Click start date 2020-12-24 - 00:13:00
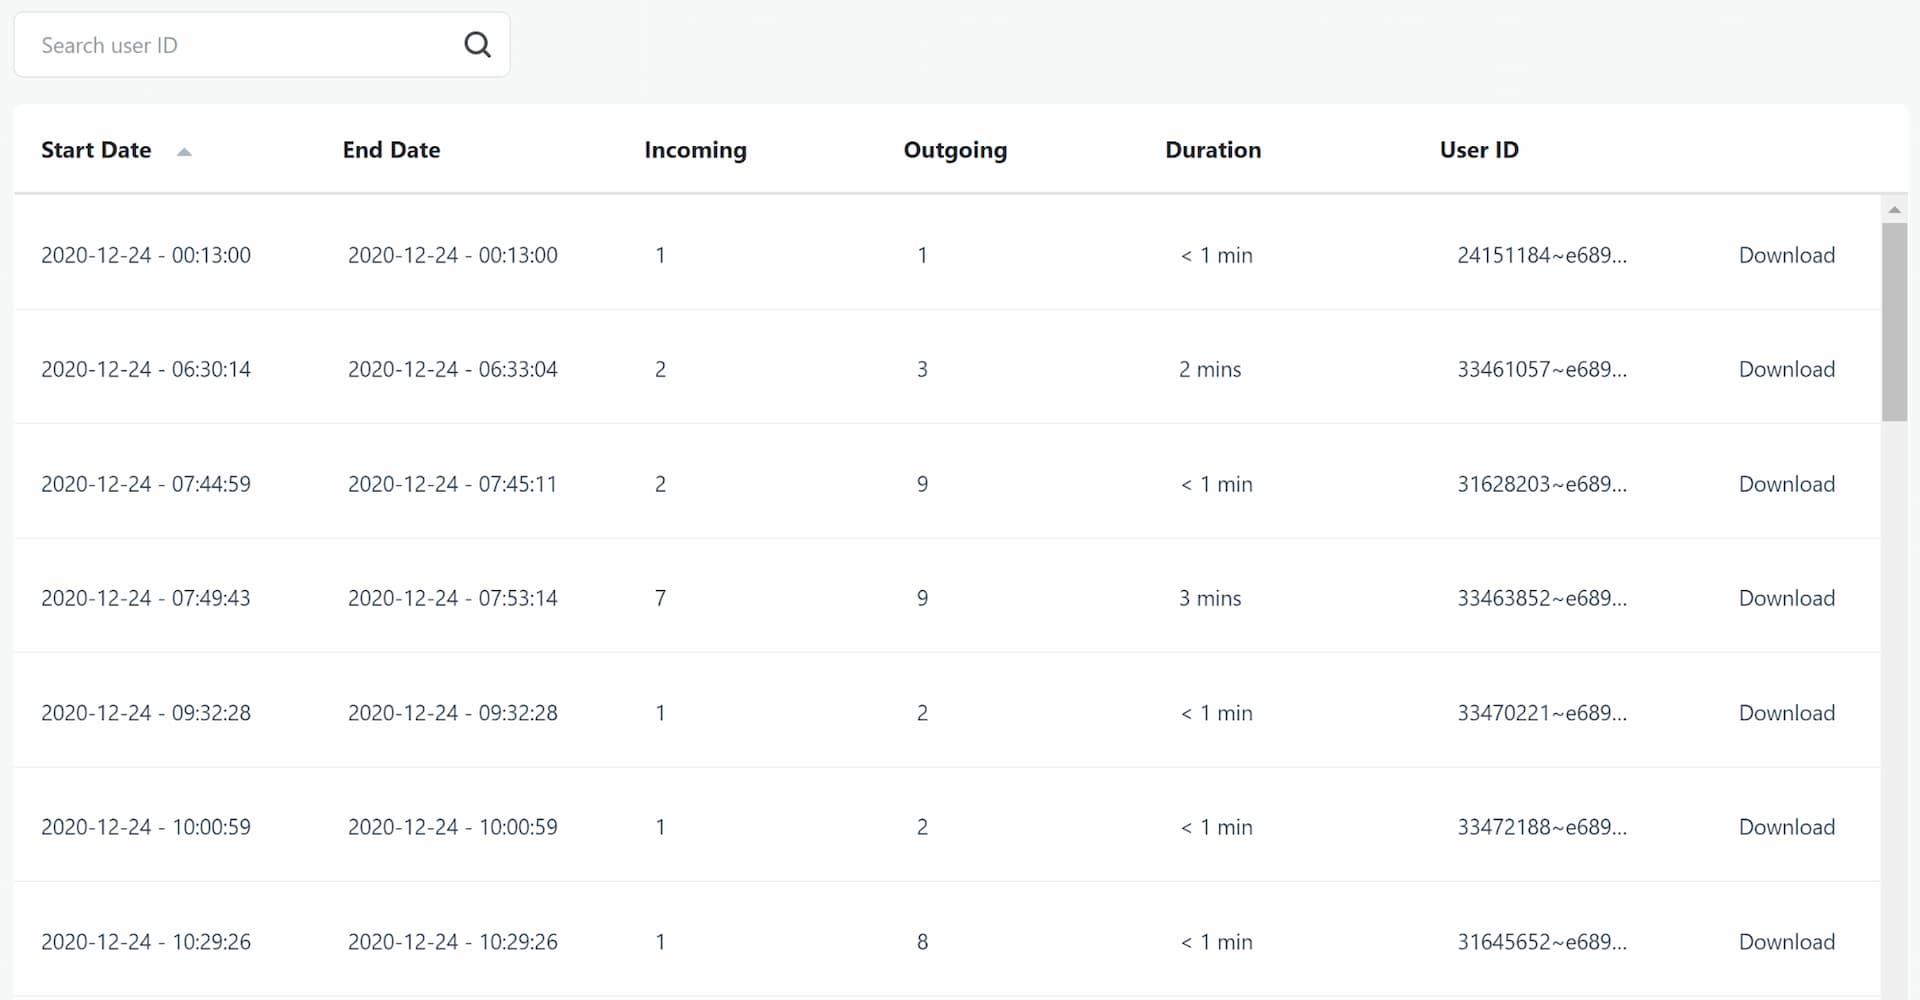 point(146,255)
